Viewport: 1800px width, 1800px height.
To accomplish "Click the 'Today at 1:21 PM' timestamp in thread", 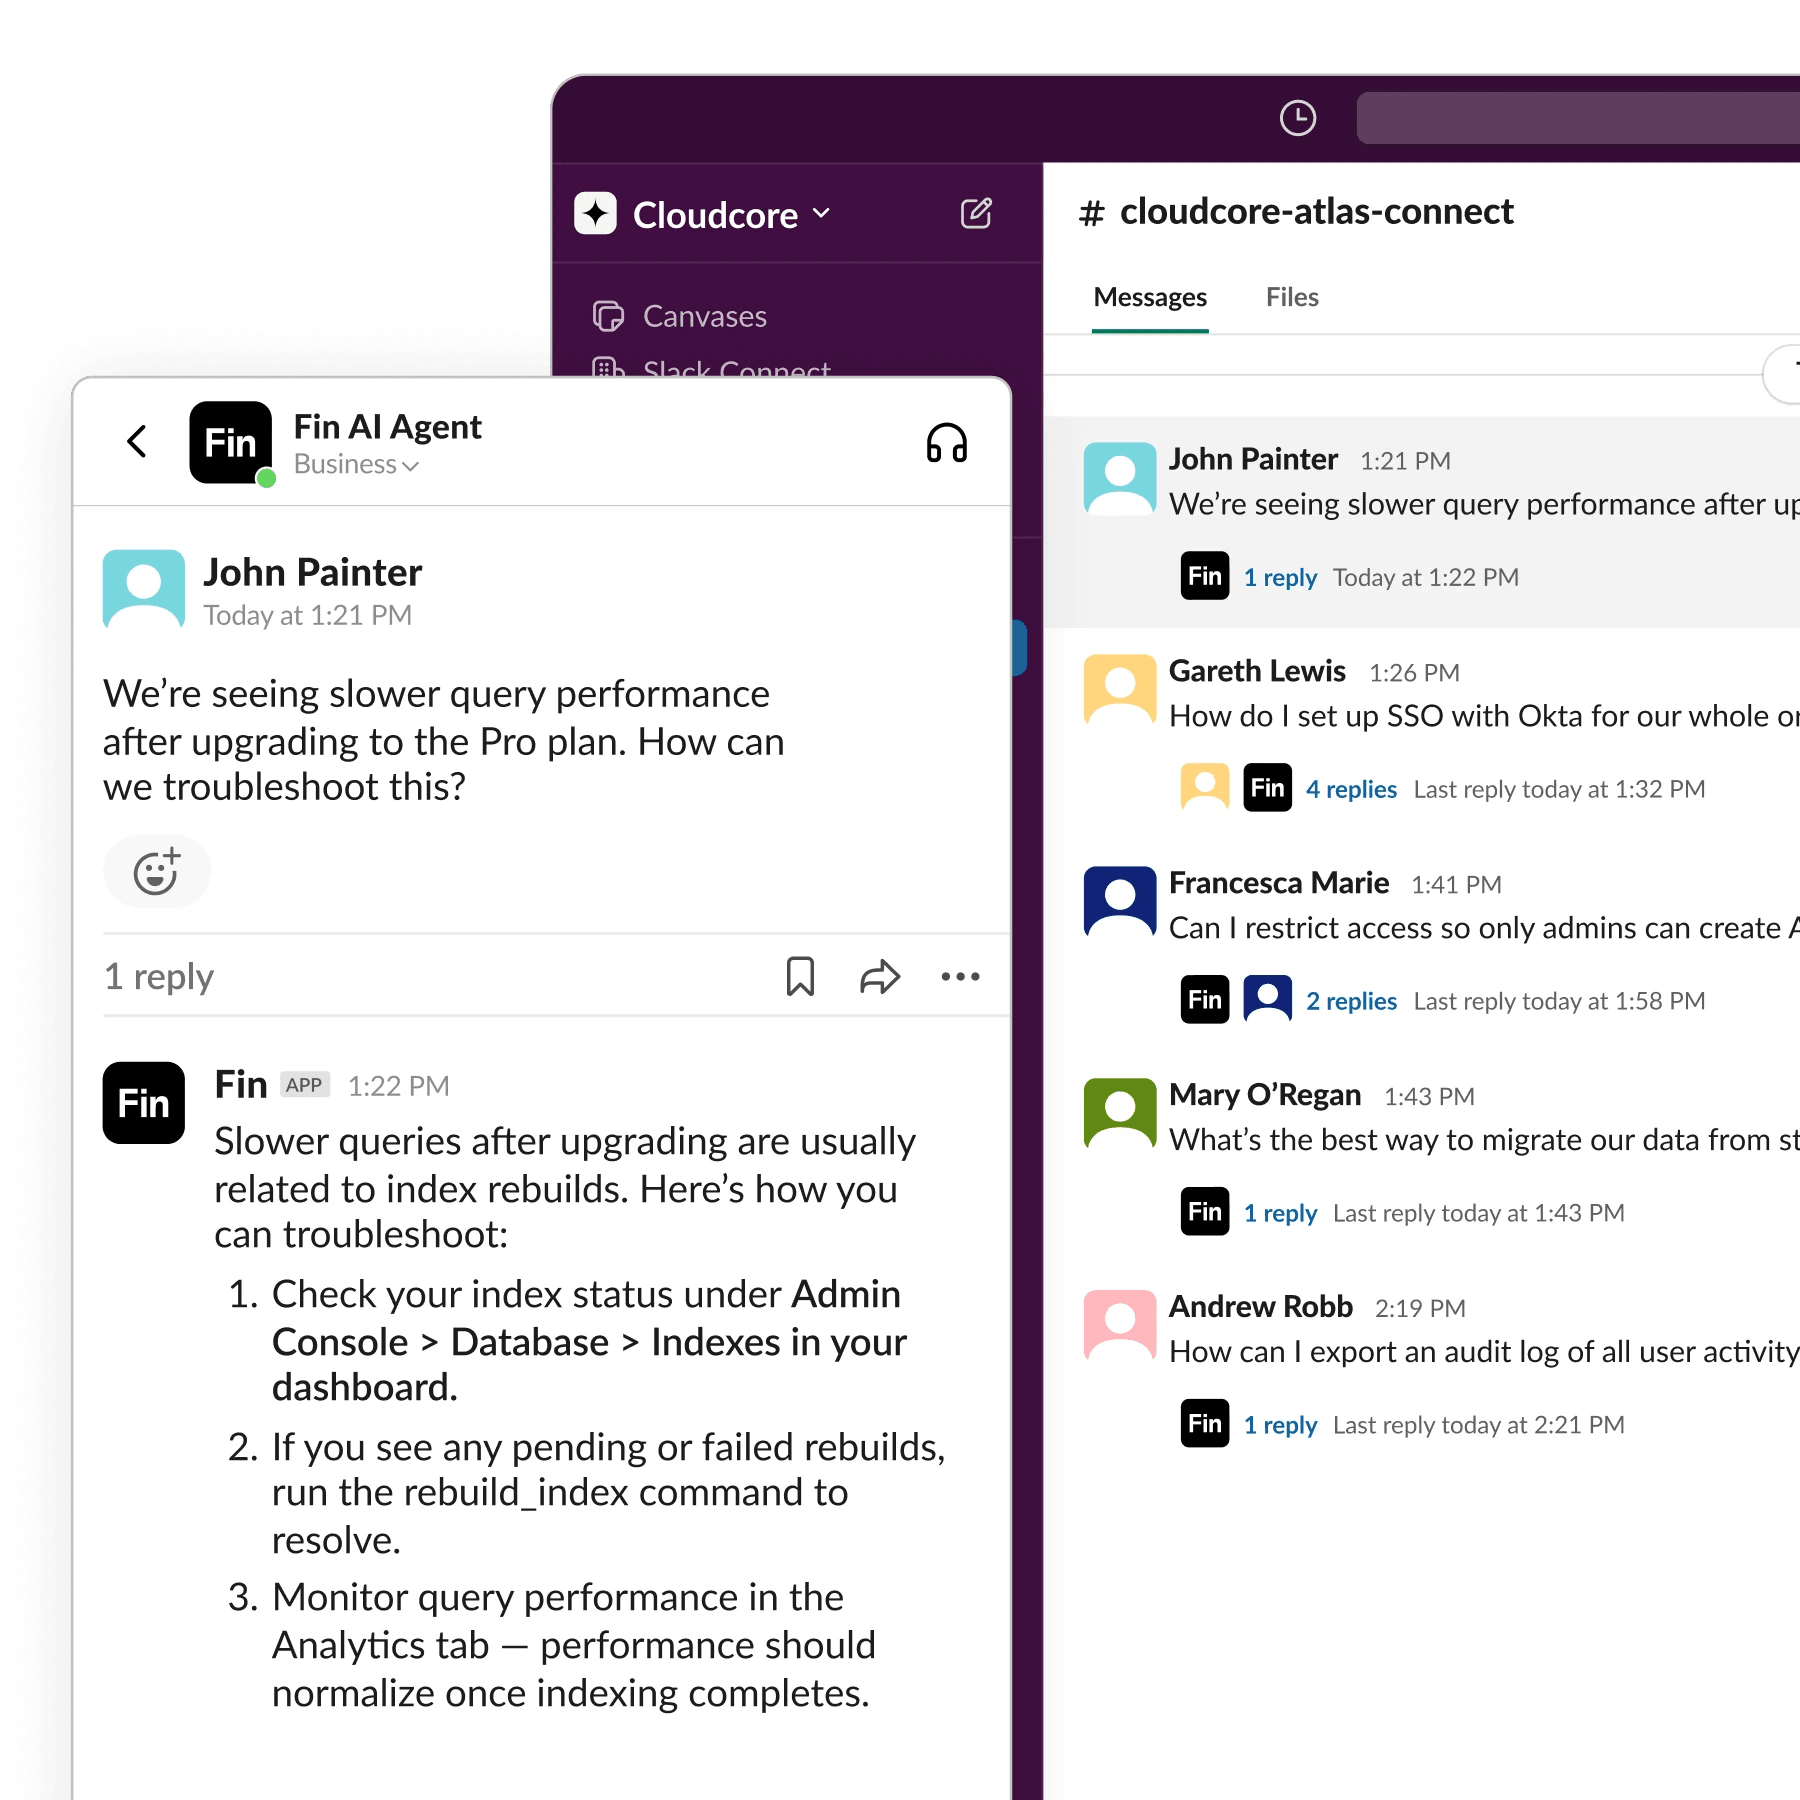I will pyautogui.click(x=307, y=615).
